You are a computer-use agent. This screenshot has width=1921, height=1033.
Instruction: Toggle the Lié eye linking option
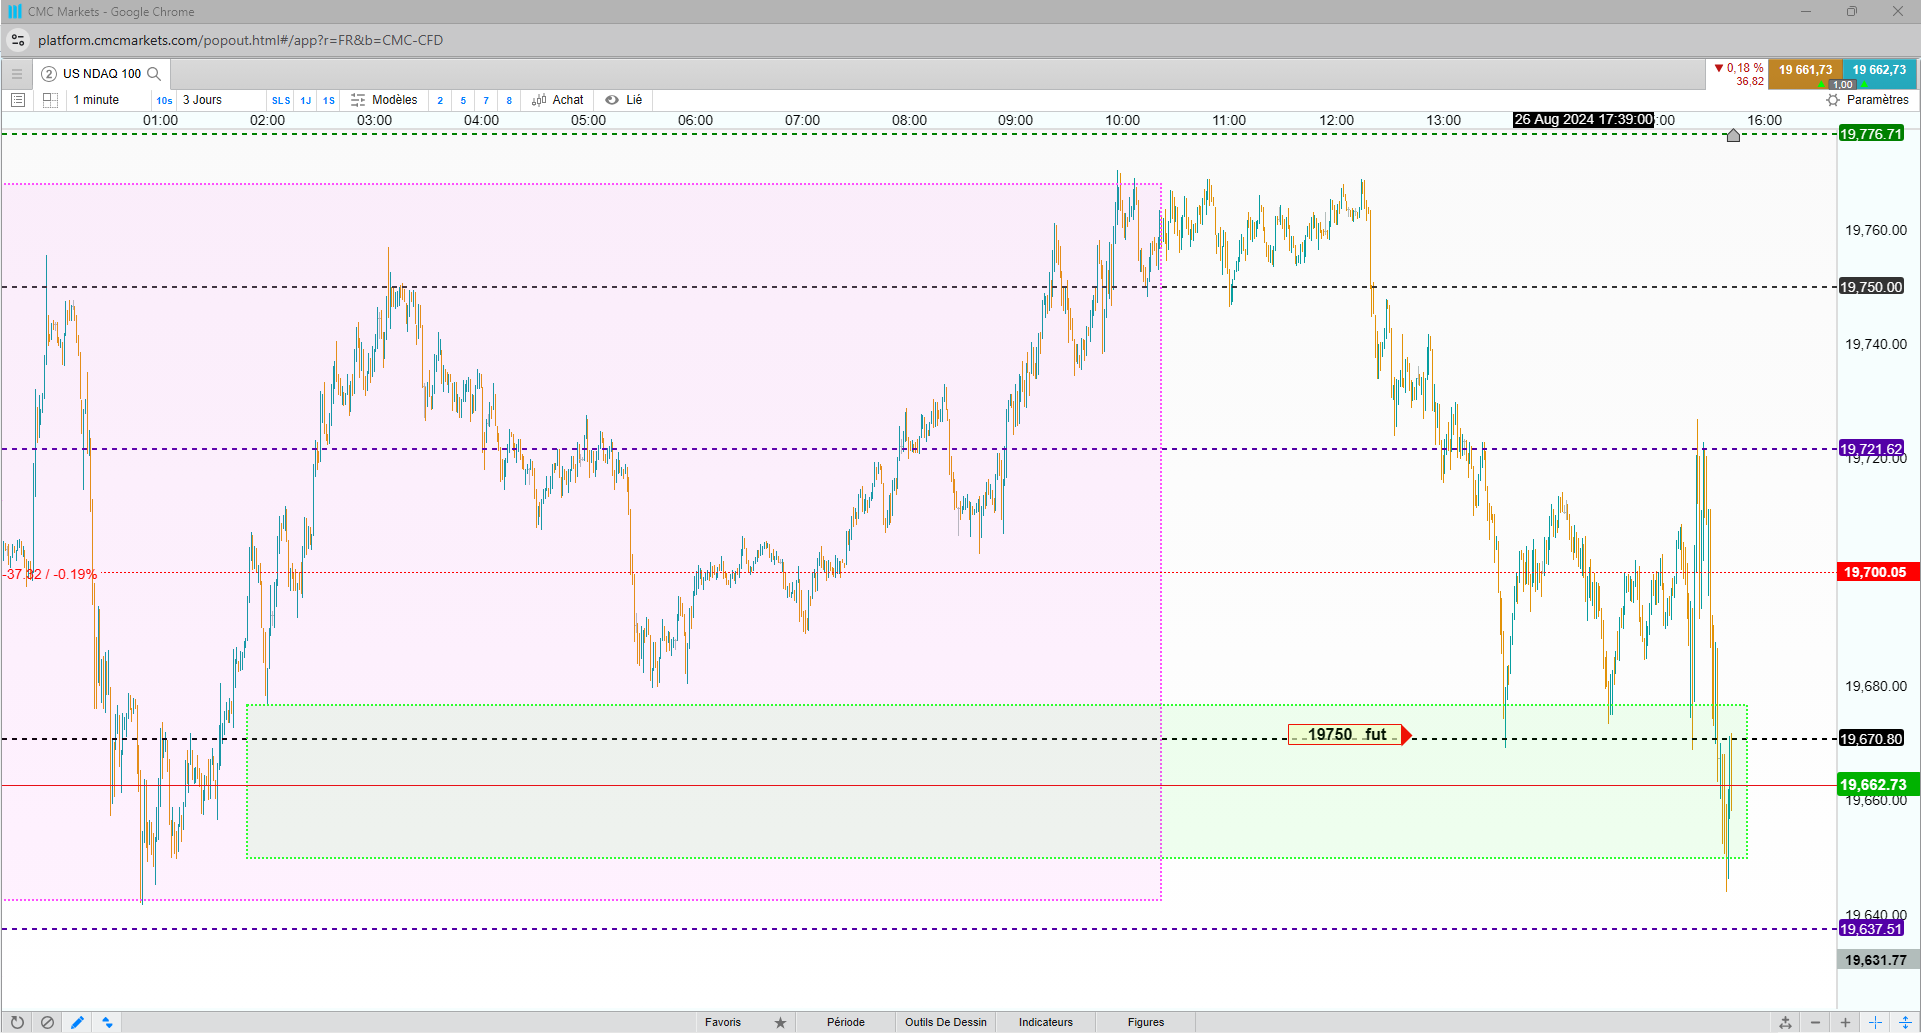pos(623,100)
